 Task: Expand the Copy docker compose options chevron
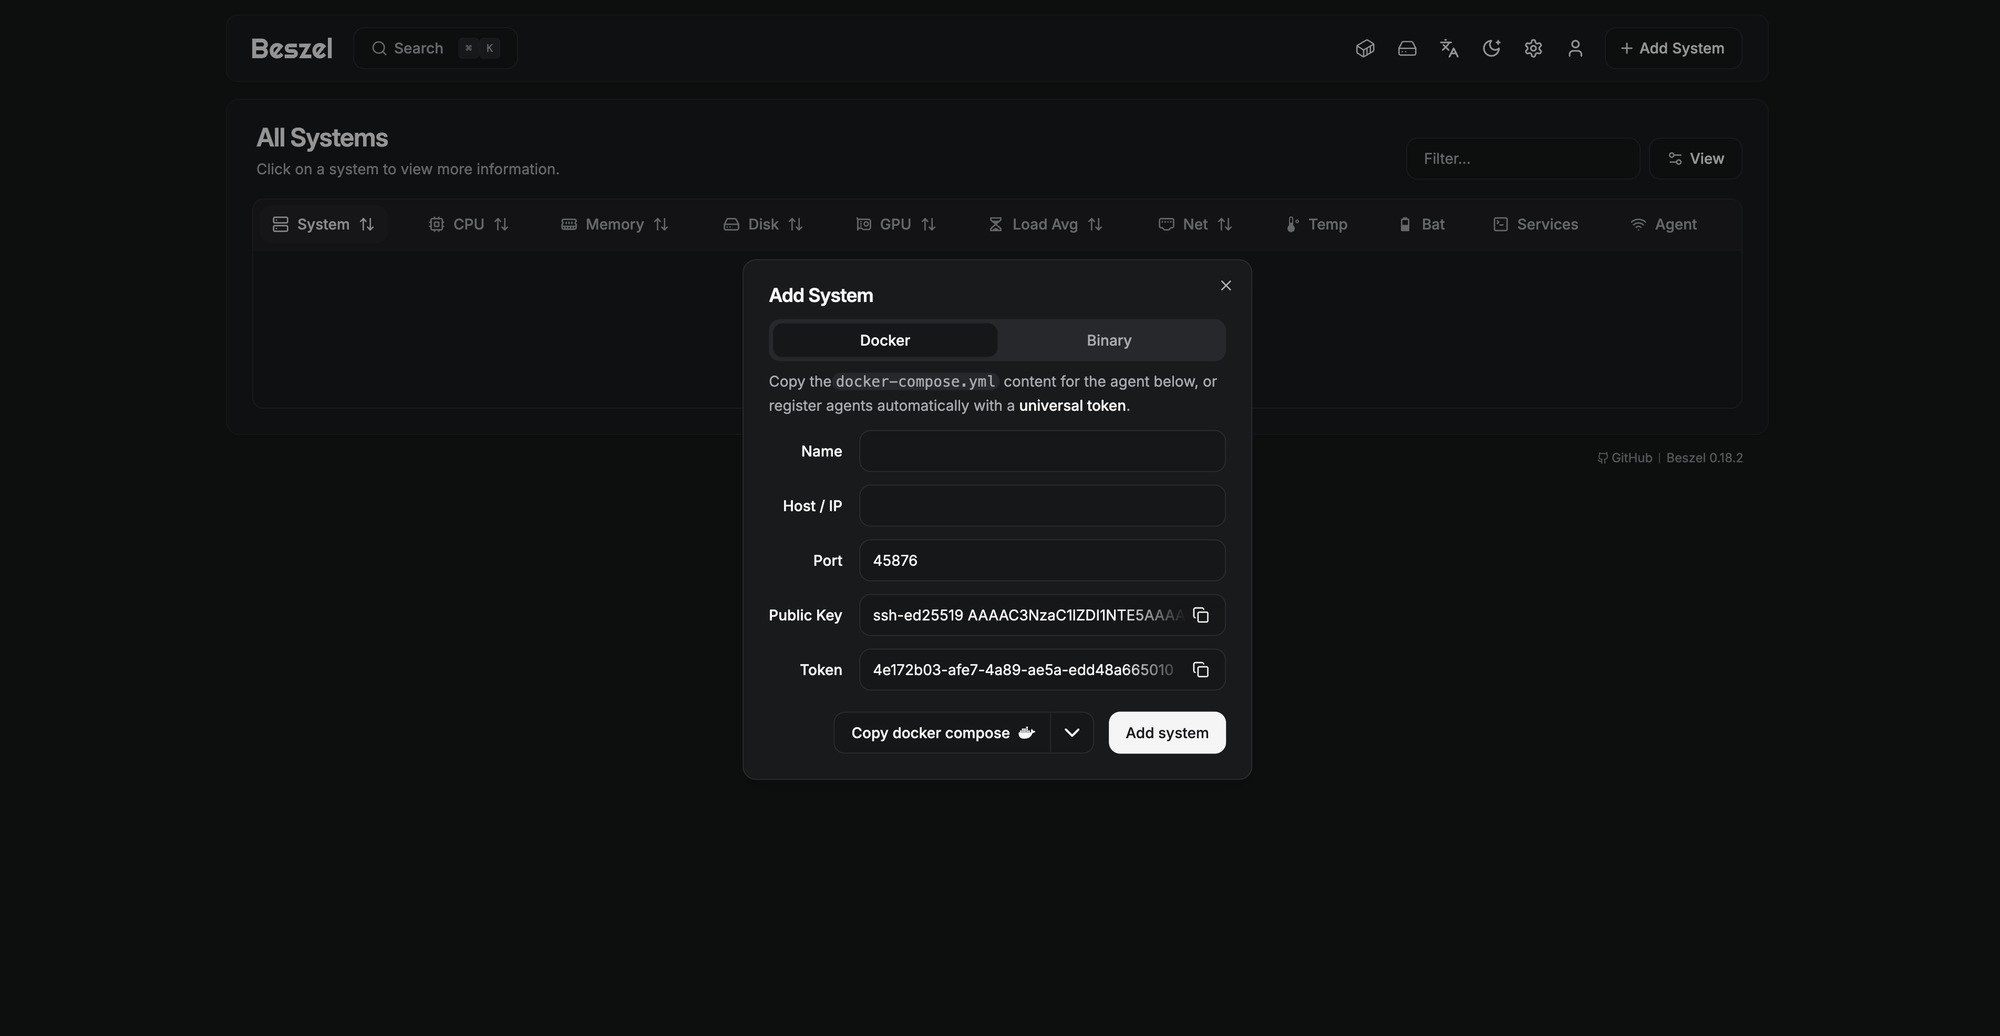coord(1072,732)
